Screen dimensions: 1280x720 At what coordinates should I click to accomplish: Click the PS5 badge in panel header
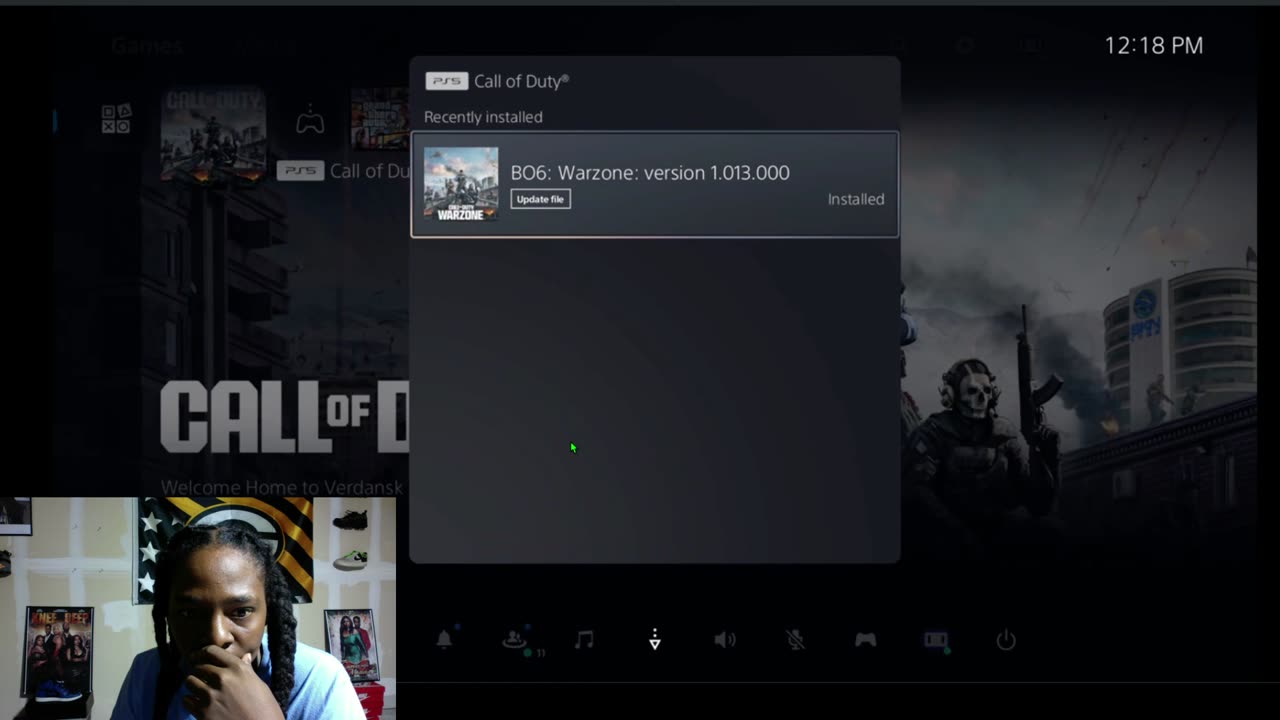446,81
